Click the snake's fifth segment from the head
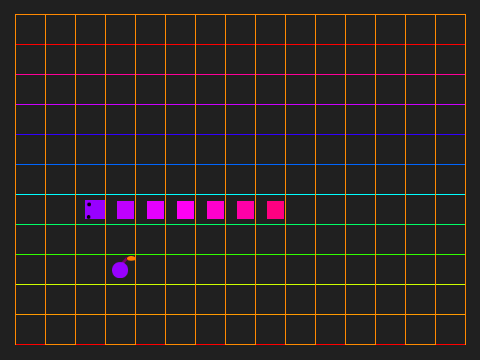The width and height of the screenshot is (480, 360). [215, 210]
